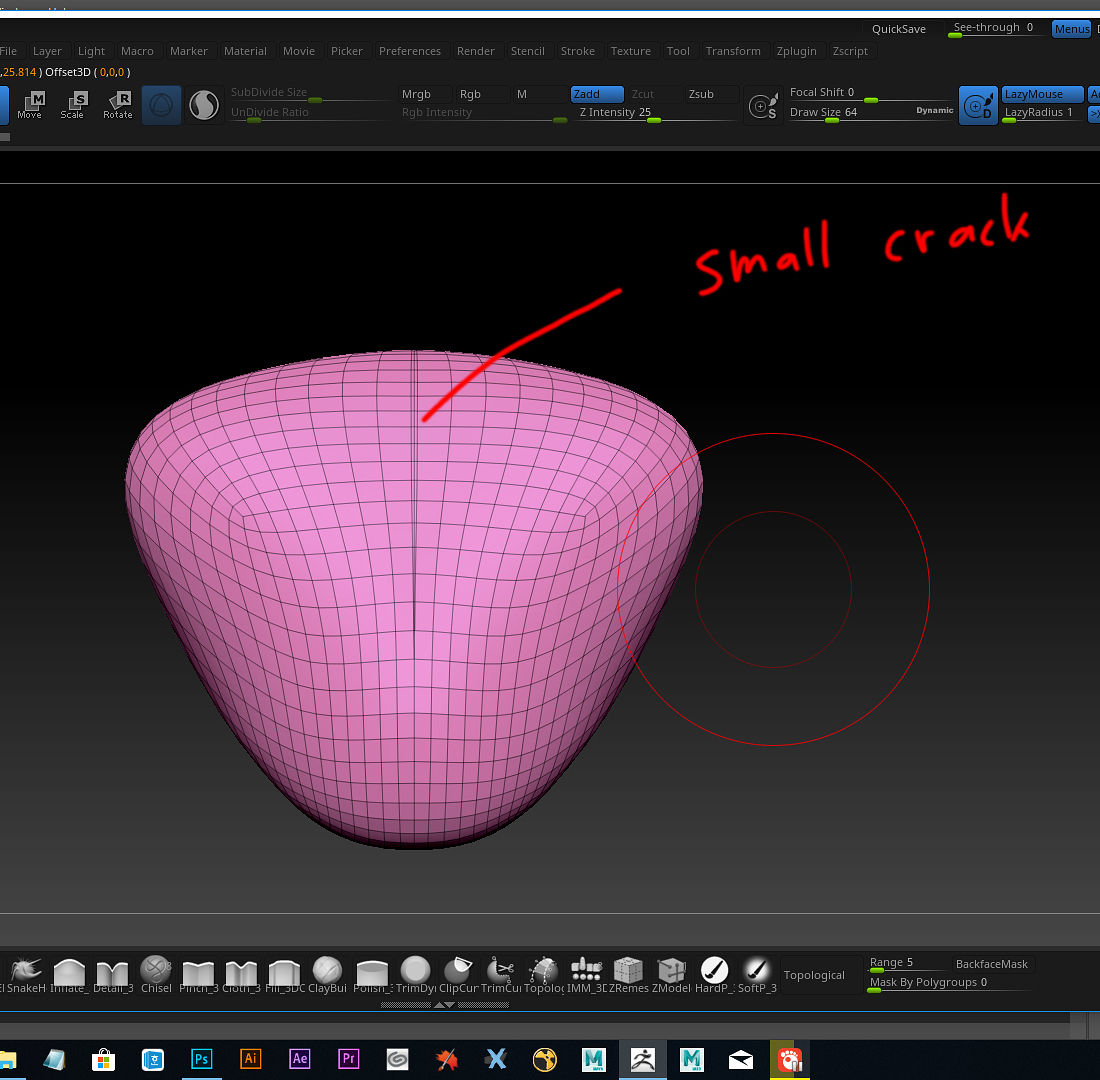
Task: Open the Preferences menu
Action: tap(410, 51)
